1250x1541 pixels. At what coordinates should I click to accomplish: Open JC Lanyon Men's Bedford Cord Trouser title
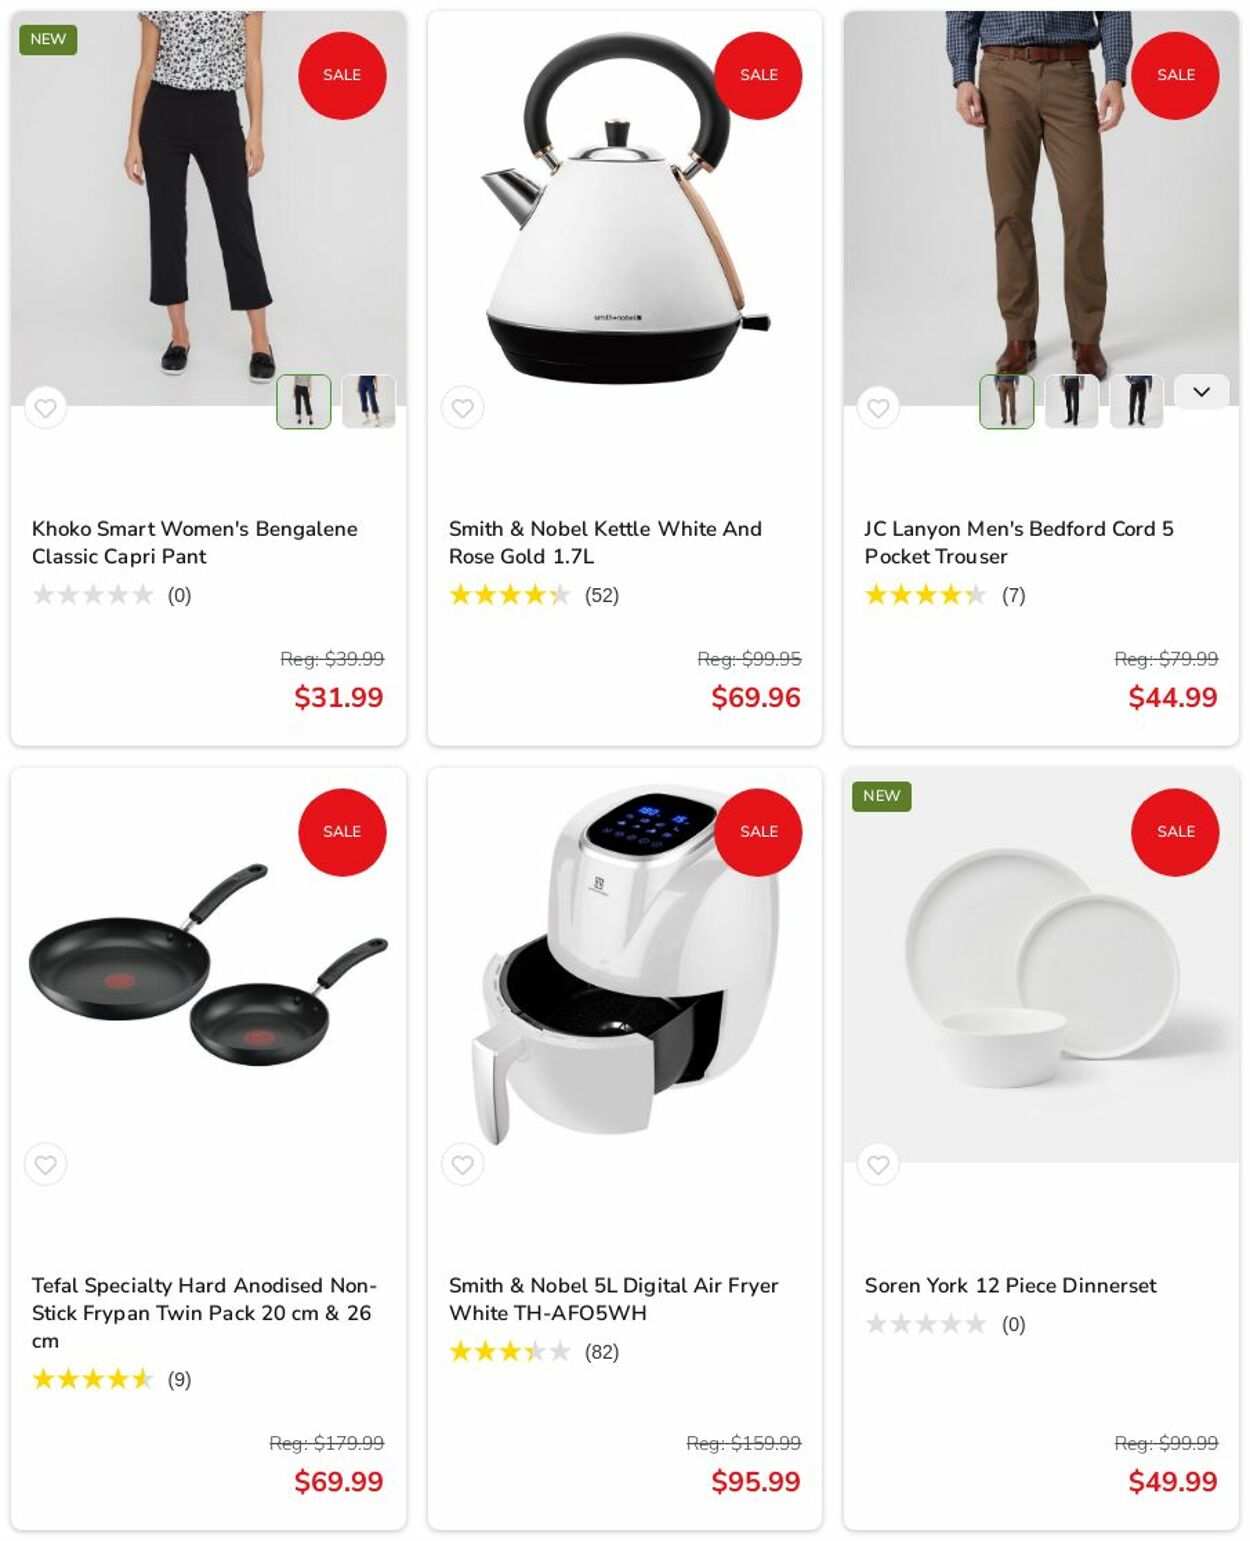(x=1019, y=542)
